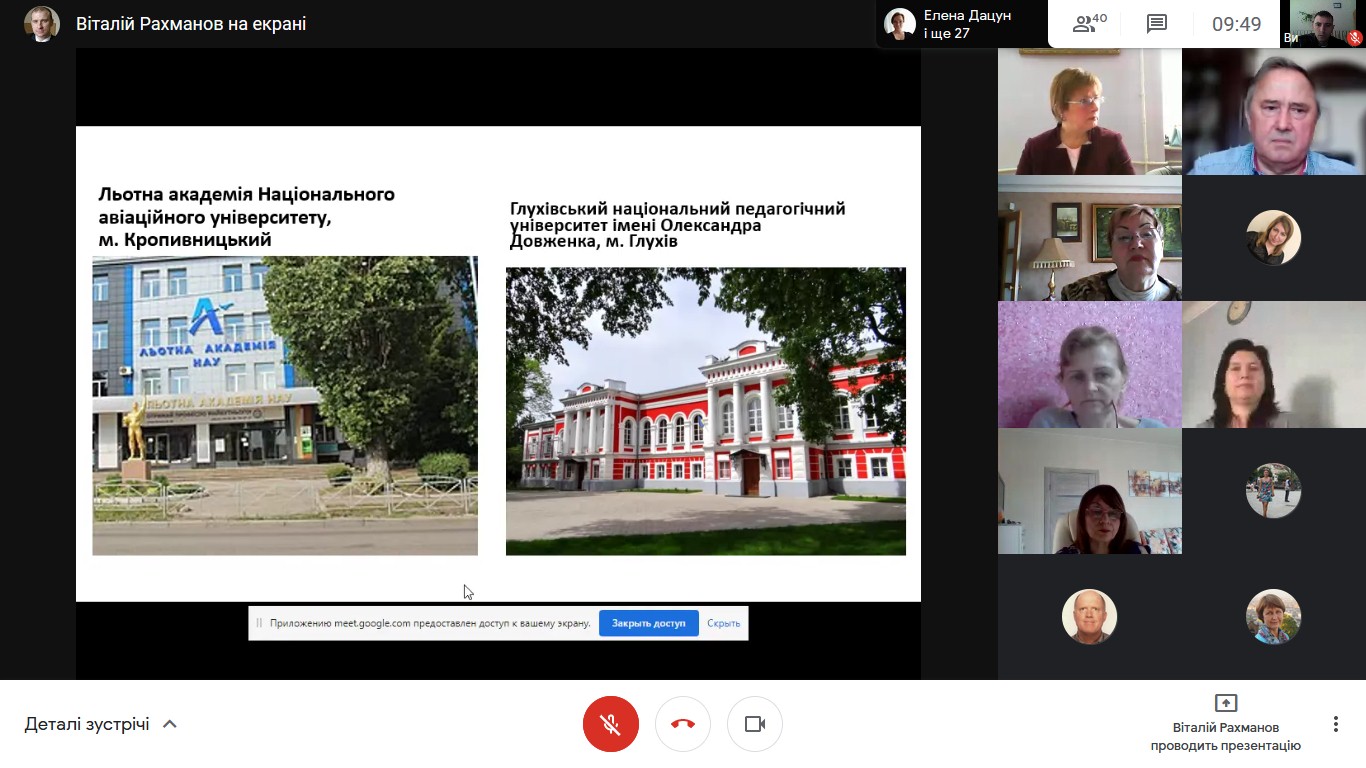1366x768 pixels.
Task: Select video tile of man in blue shirt
Action: pos(1273,112)
